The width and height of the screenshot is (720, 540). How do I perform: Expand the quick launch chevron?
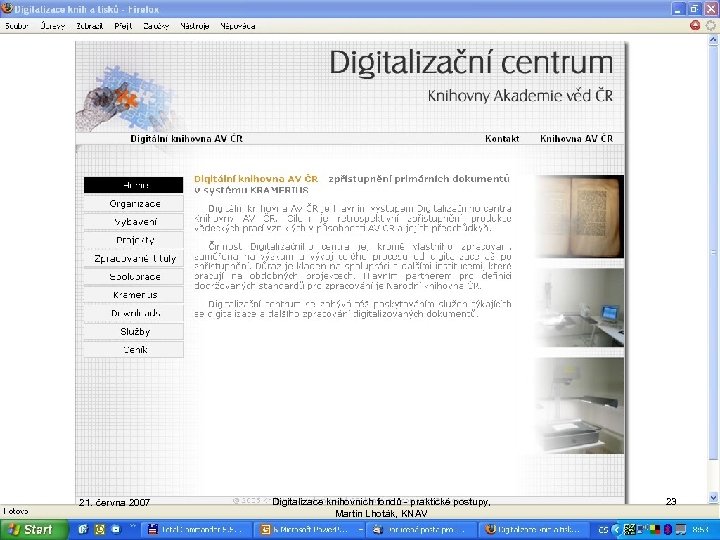133,527
